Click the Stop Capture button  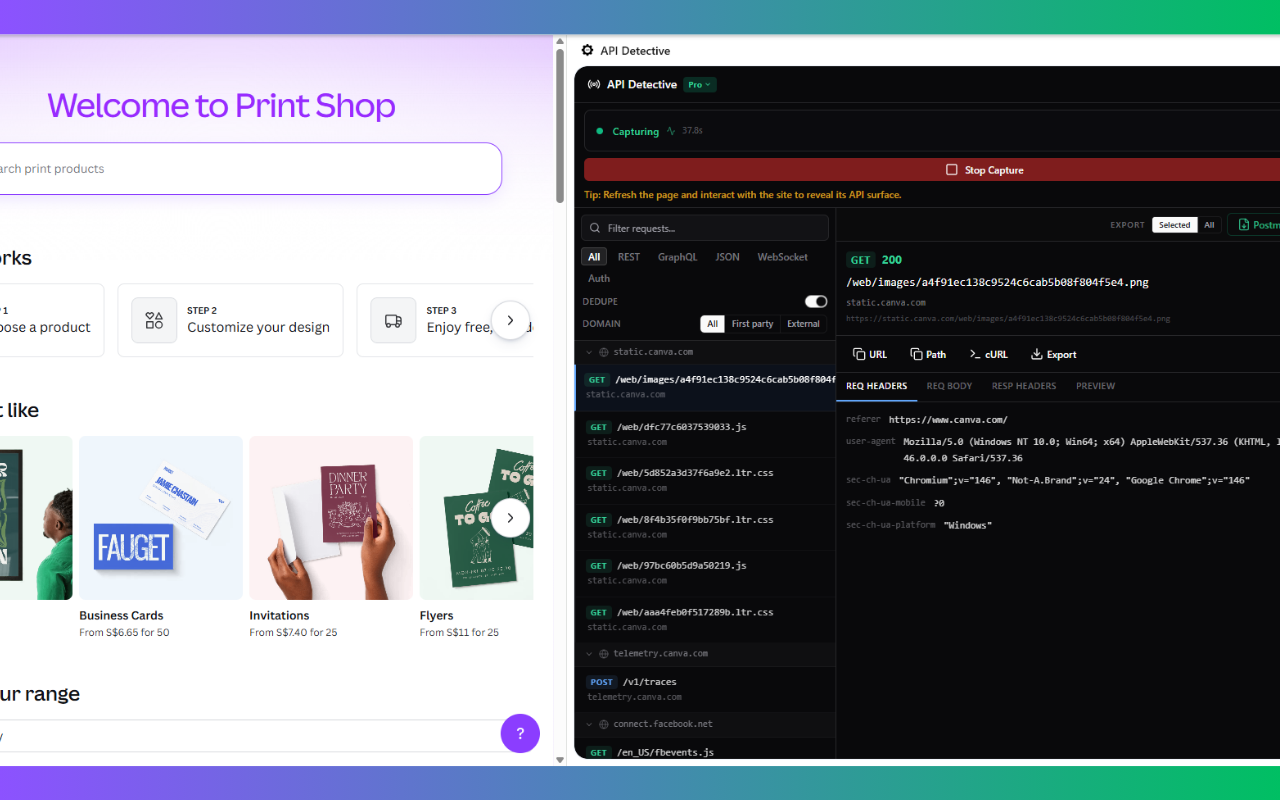[x=932, y=170]
